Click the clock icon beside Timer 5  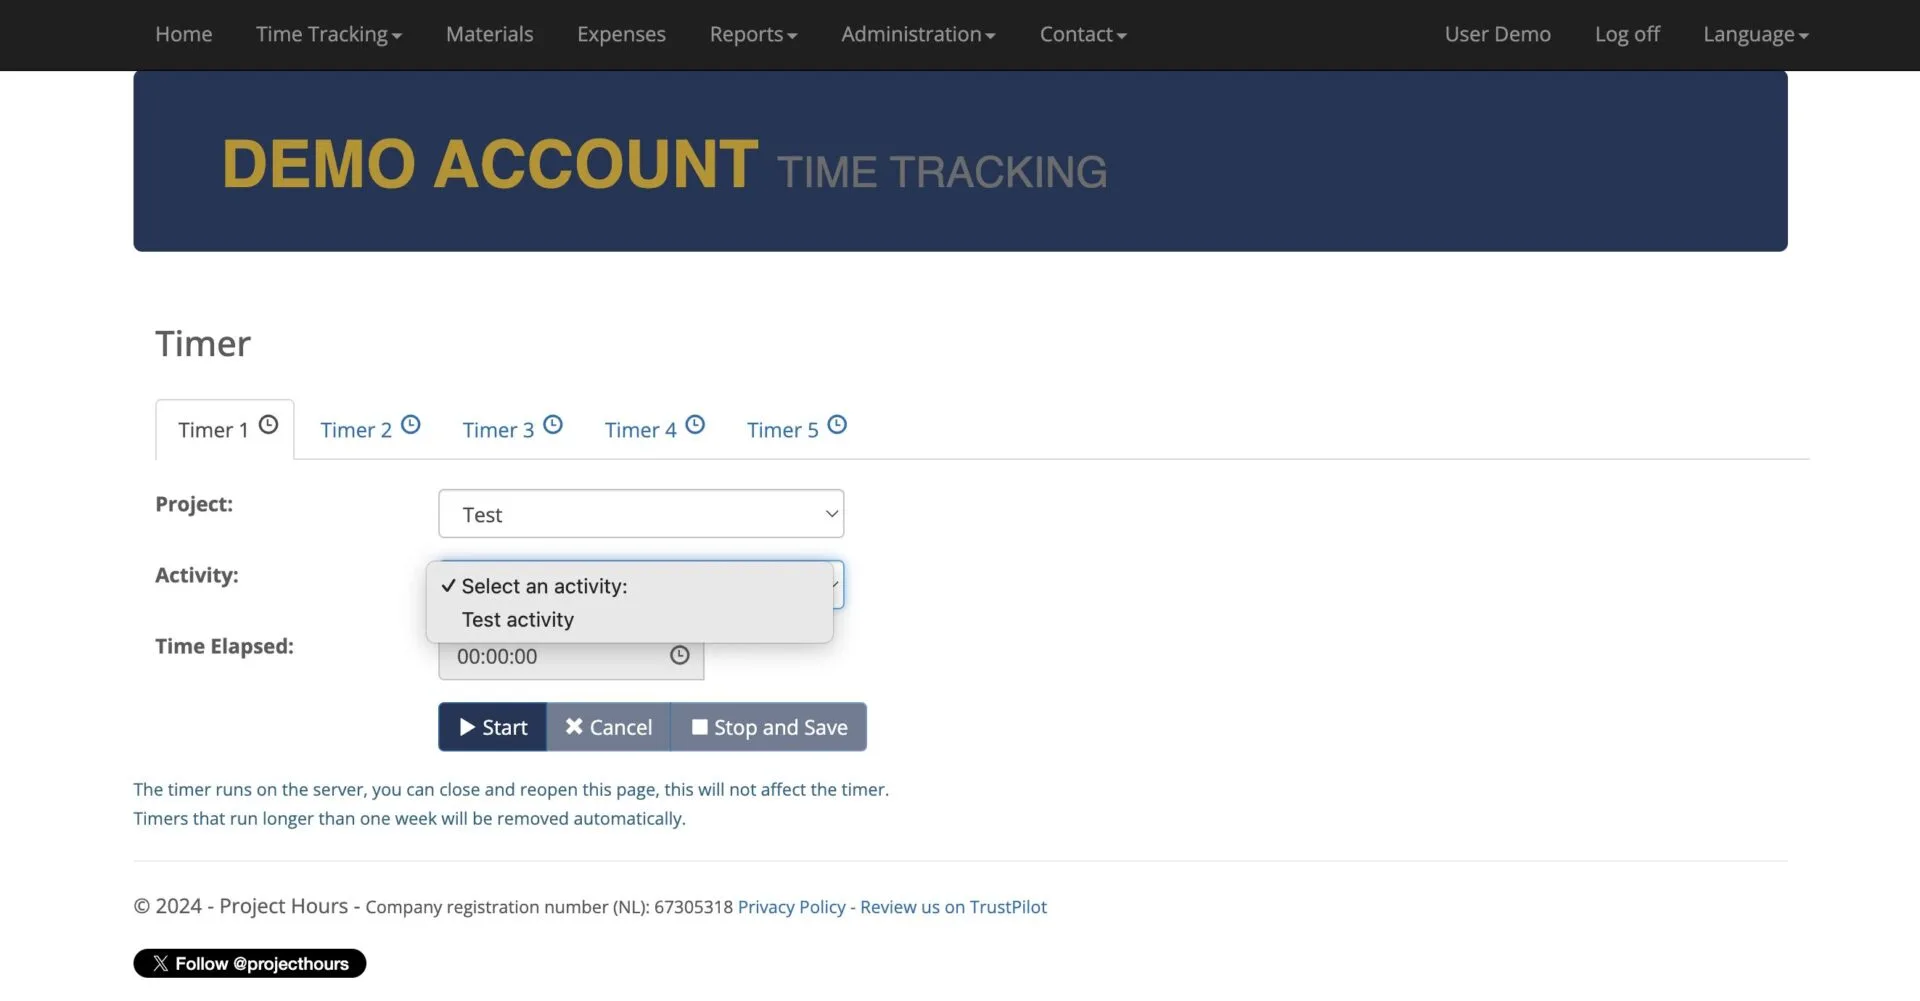tap(837, 425)
